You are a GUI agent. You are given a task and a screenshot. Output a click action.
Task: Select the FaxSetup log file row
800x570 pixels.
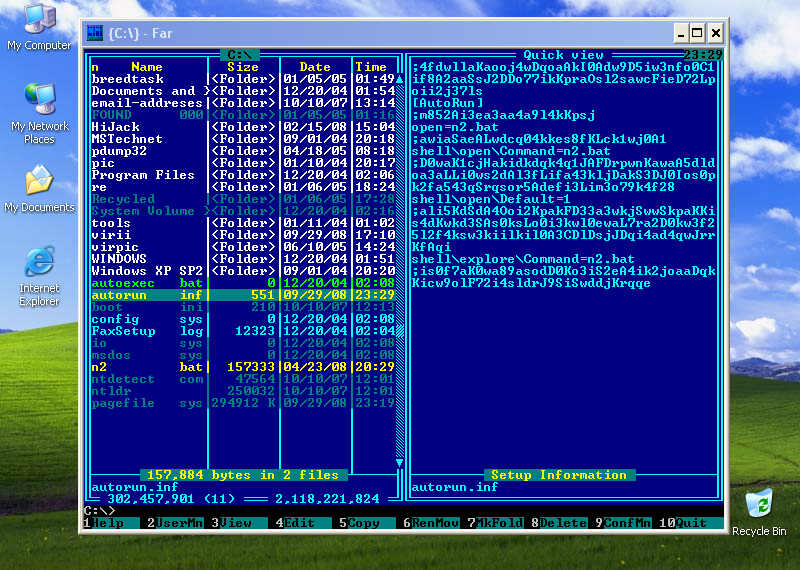pos(243,331)
